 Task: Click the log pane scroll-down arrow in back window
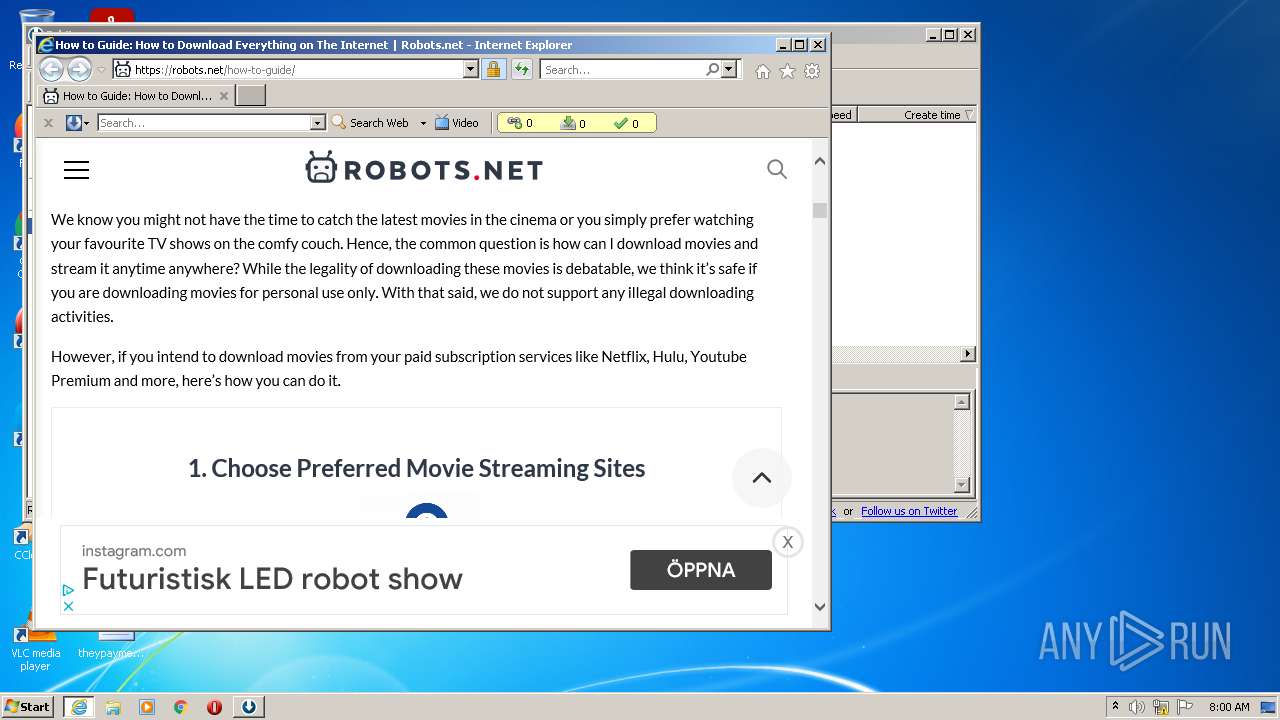tap(962, 485)
